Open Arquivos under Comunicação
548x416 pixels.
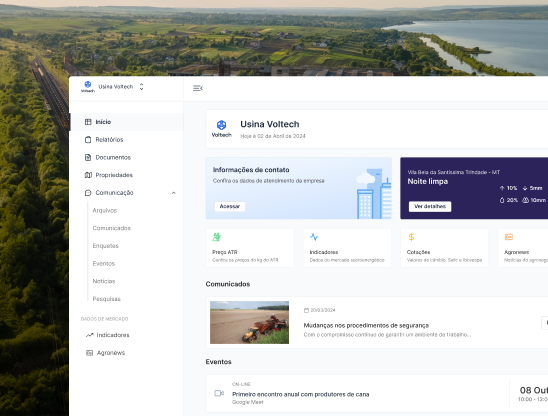tap(104, 210)
